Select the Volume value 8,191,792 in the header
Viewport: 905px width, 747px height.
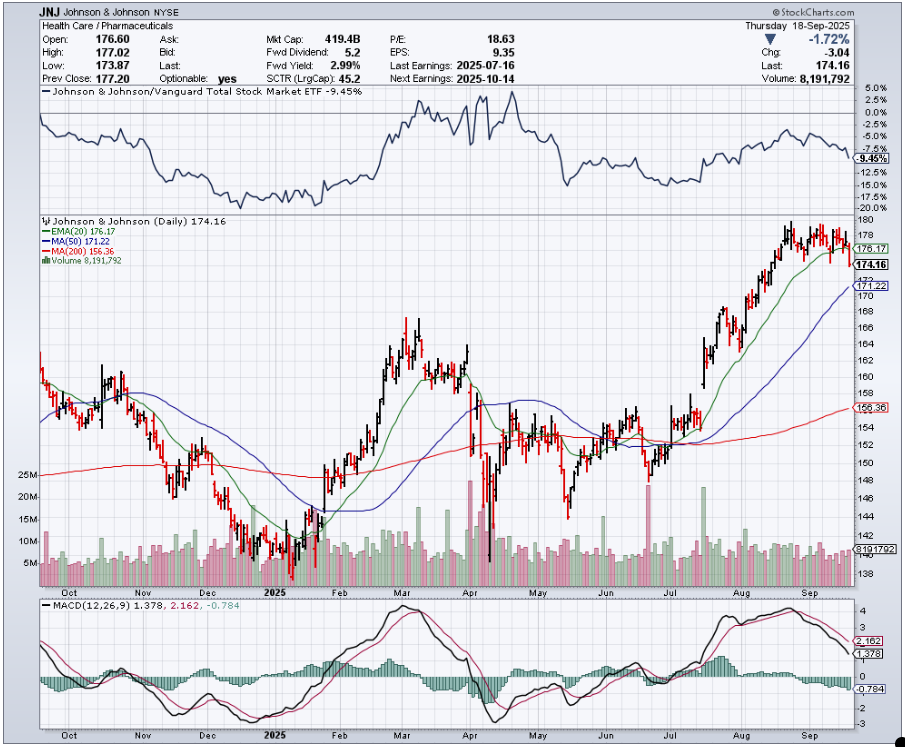[825, 79]
